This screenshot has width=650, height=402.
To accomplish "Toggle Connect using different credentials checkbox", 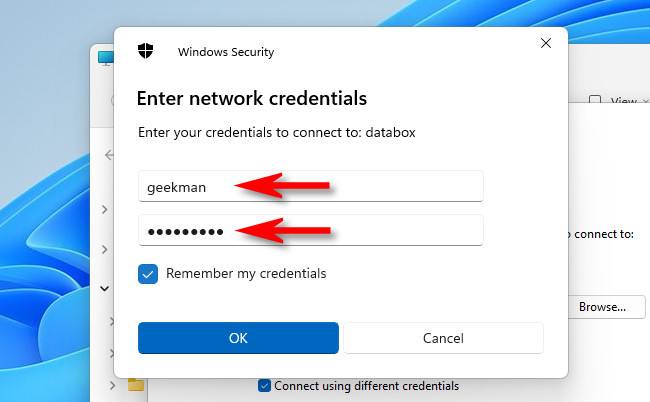I will pyautogui.click(x=264, y=385).
